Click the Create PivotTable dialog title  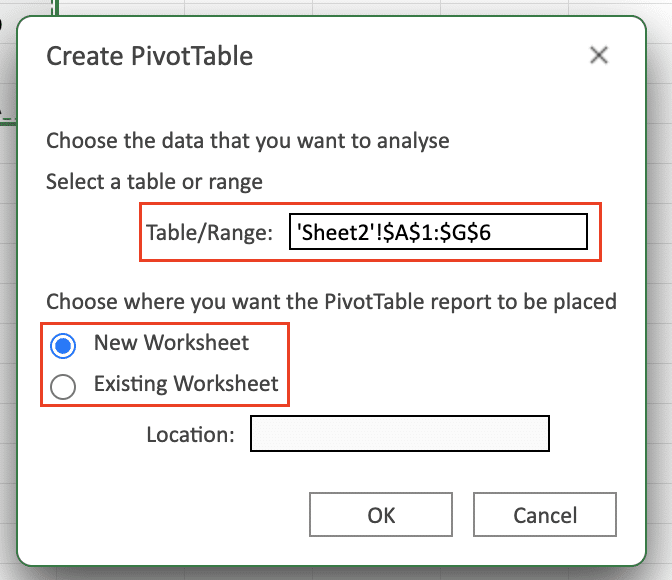click(x=150, y=56)
